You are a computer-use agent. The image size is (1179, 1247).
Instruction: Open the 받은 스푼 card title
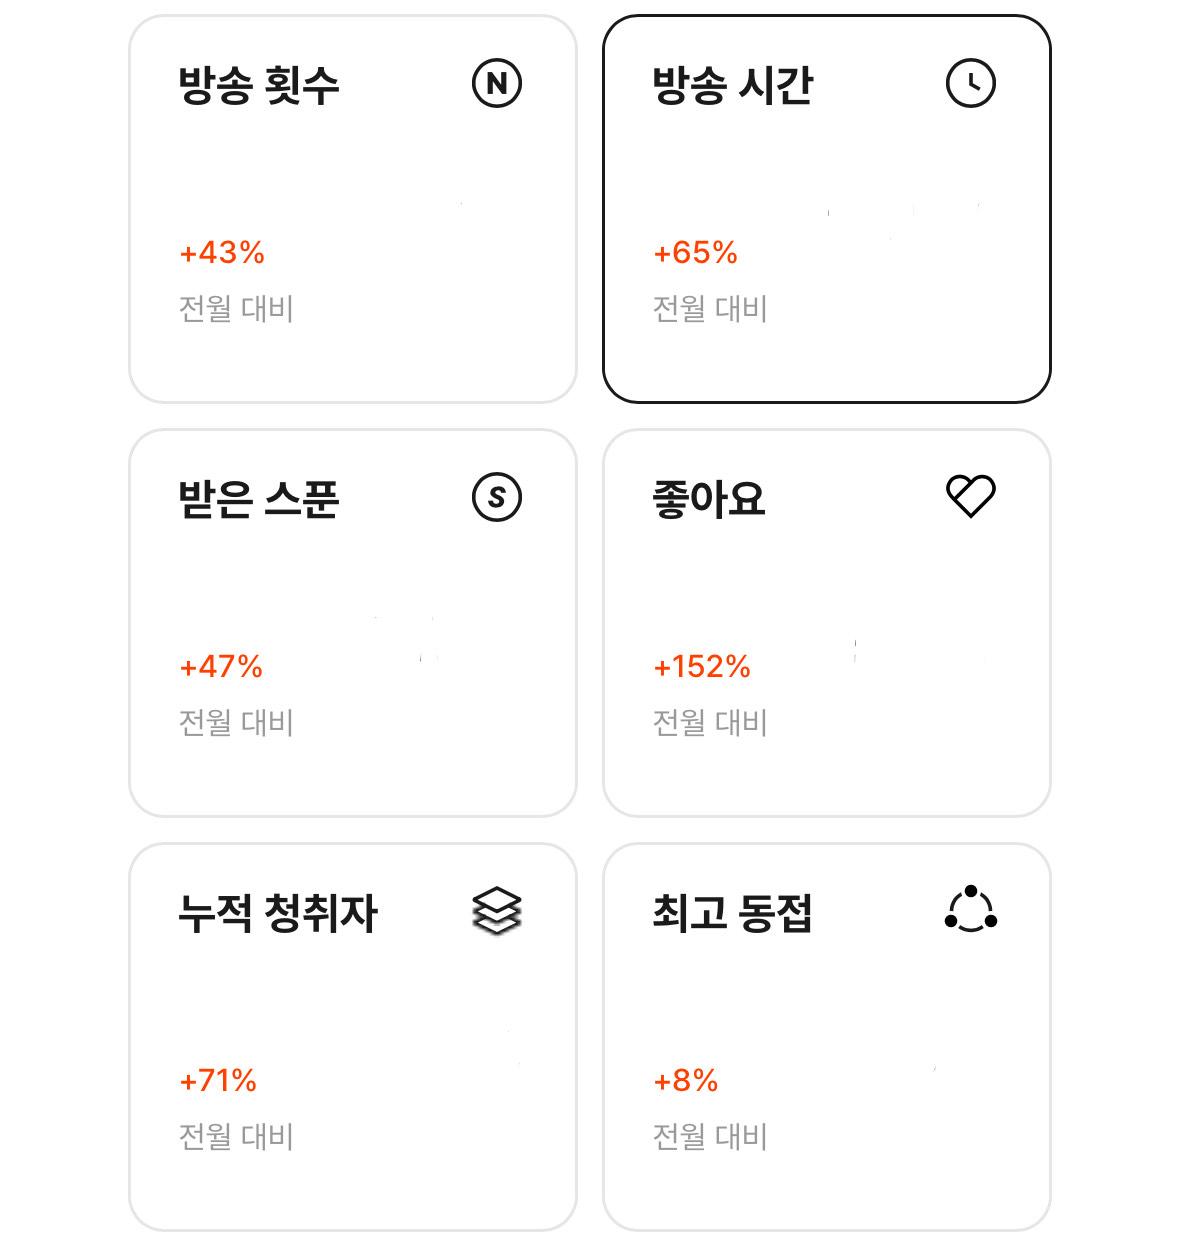coord(259,499)
